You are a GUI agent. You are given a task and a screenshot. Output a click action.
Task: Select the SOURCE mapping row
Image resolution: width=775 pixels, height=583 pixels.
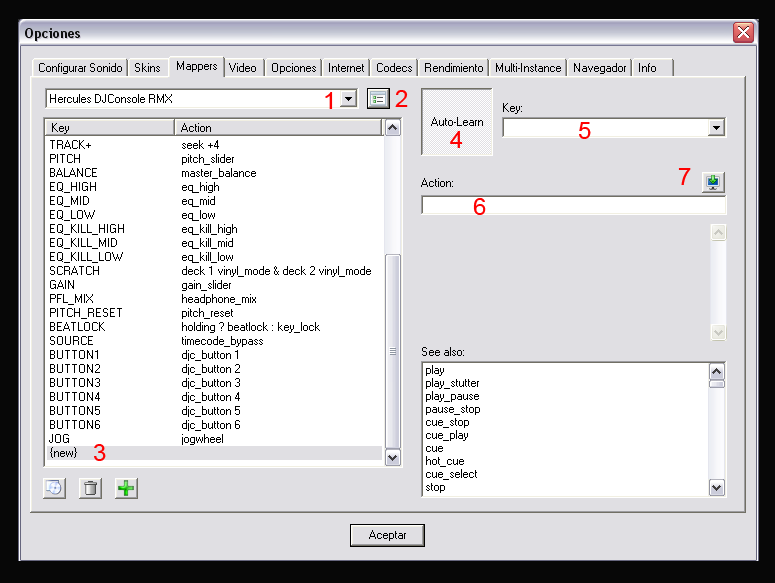214,341
